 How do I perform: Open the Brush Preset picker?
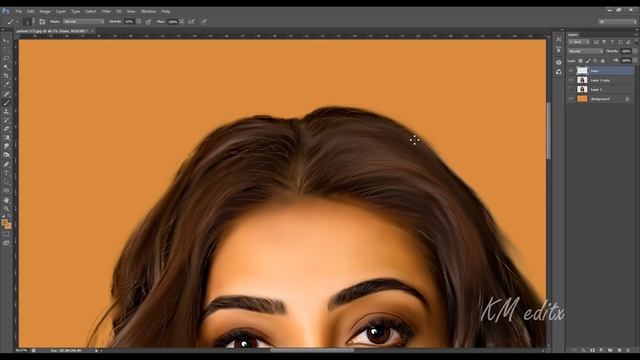coord(29,22)
